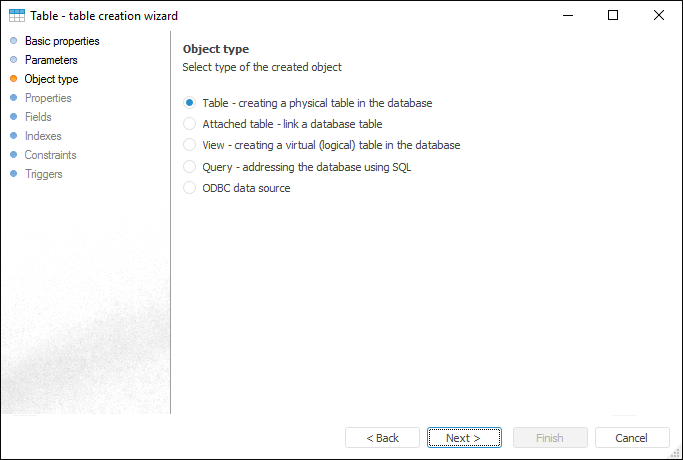Viewport: 683px width, 460px height.
Task: Go to Basic properties wizard step
Action: tap(62, 41)
